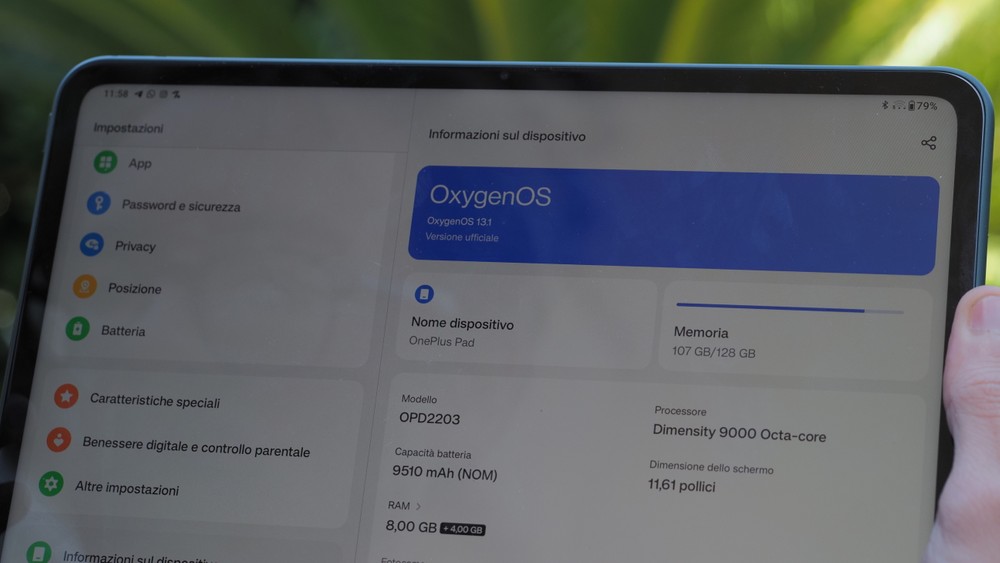This screenshot has height=563, width=1000.
Task: Tap the Benessere digitale icon
Action: pyautogui.click(x=59, y=440)
